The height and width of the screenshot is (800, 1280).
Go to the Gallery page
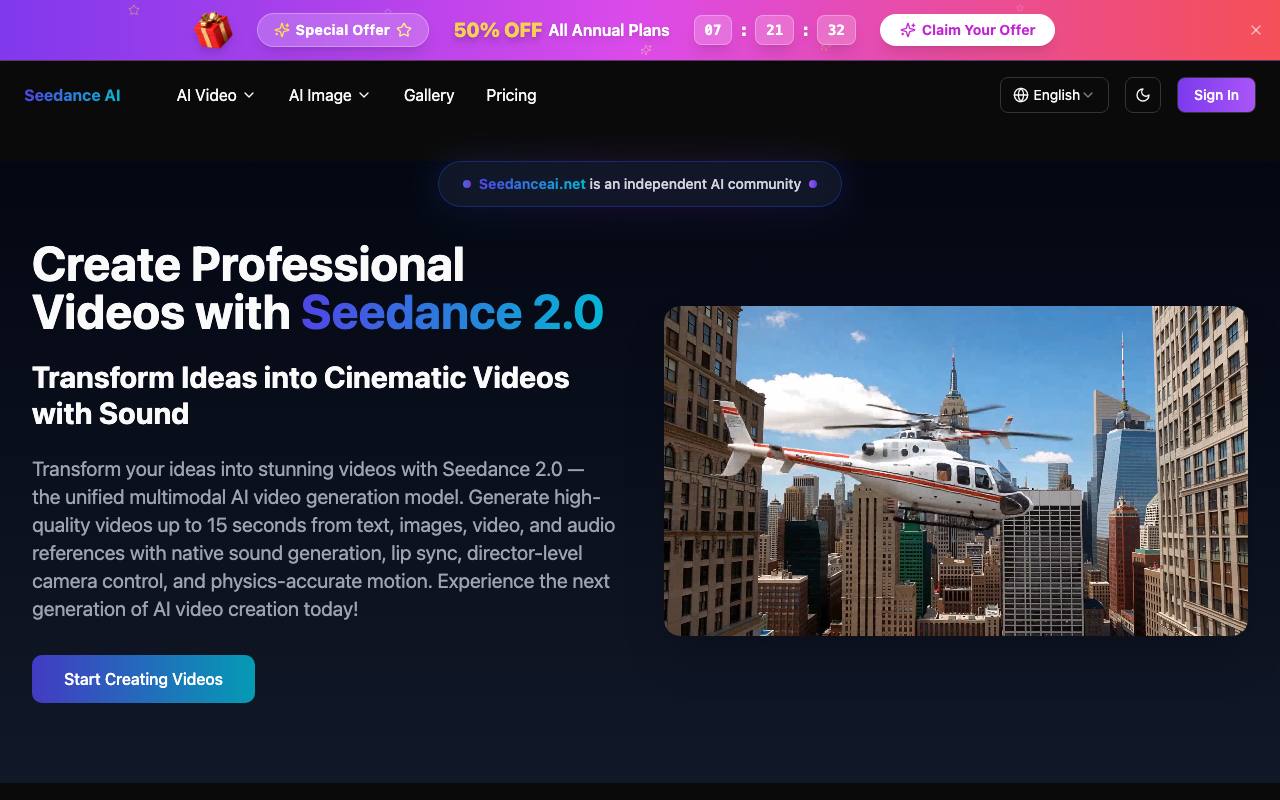429,95
